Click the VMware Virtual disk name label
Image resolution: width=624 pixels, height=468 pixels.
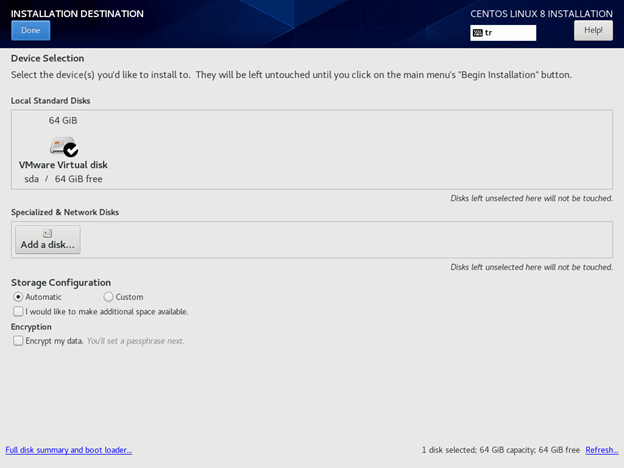63,165
